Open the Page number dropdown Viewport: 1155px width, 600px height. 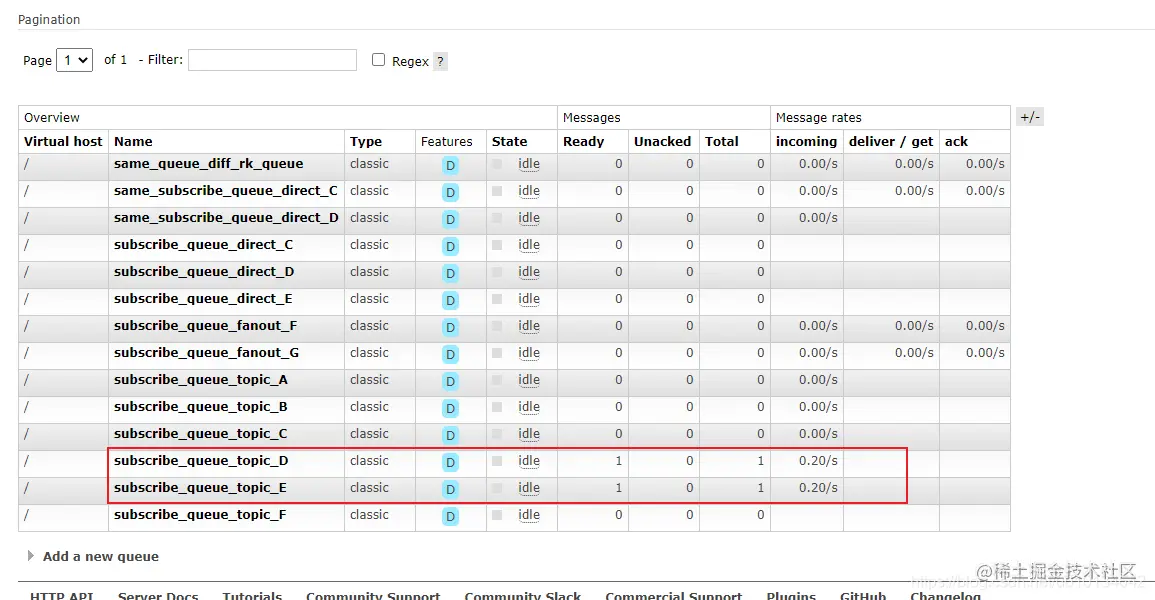coord(74,60)
